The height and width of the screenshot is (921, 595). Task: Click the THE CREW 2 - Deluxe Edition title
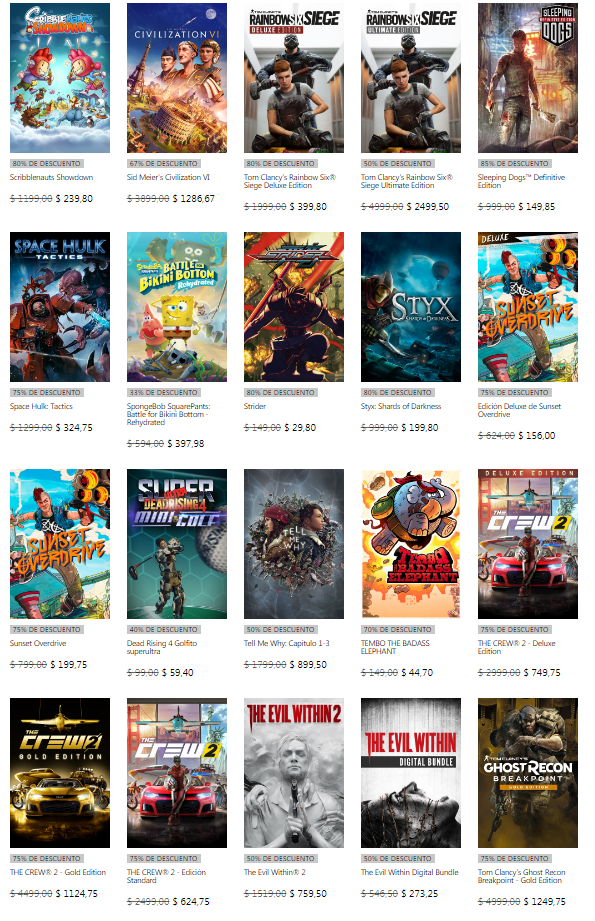point(516,647)
